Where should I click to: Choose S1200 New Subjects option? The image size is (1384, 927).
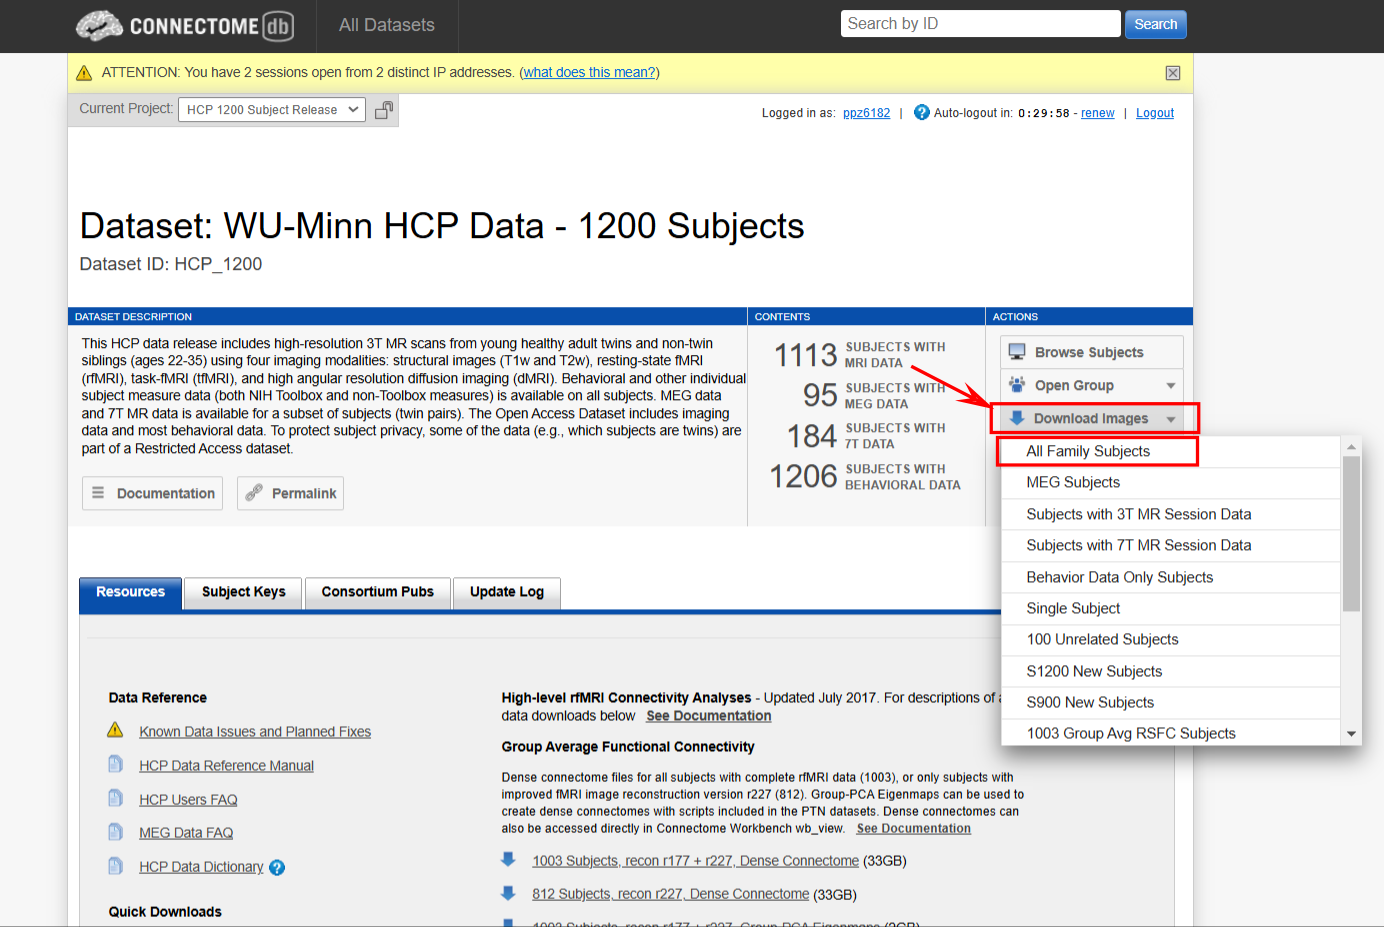tap(1170, 671)
